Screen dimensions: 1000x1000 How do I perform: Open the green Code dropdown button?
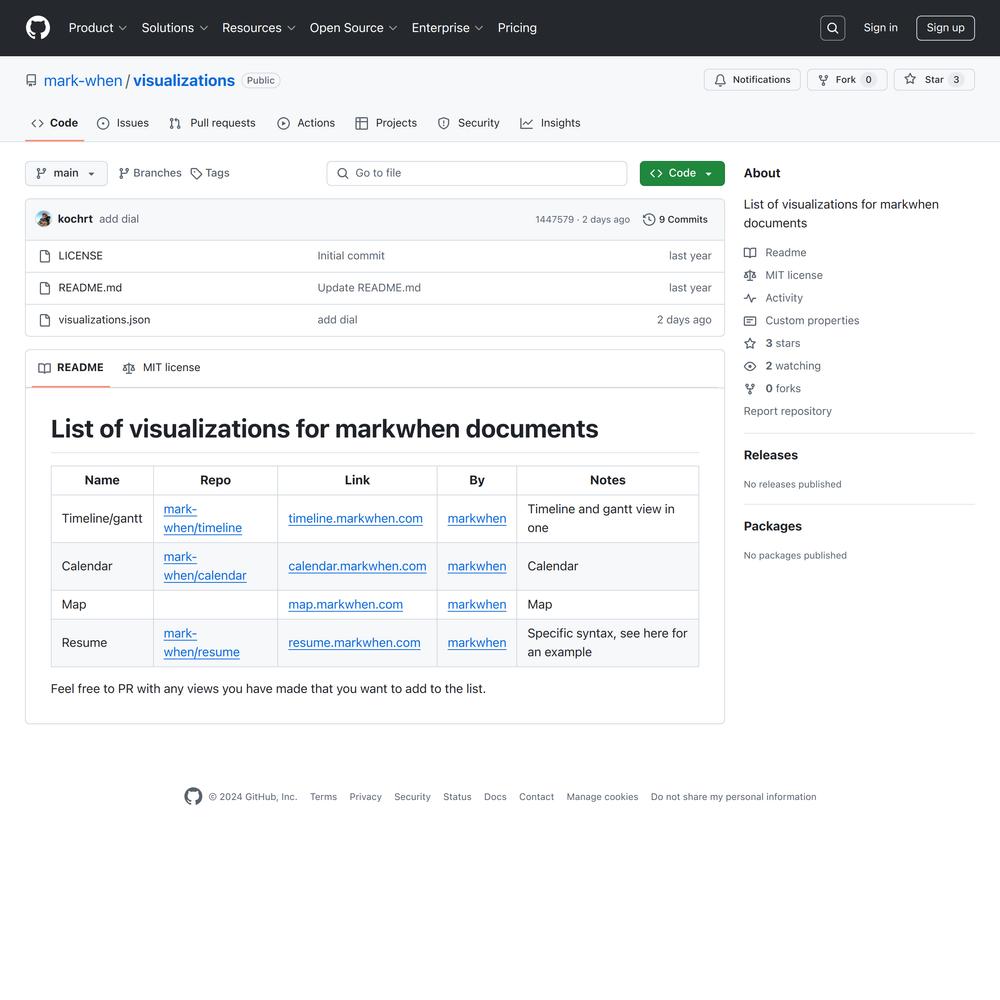pyautogui.click(x=682, y=173)
